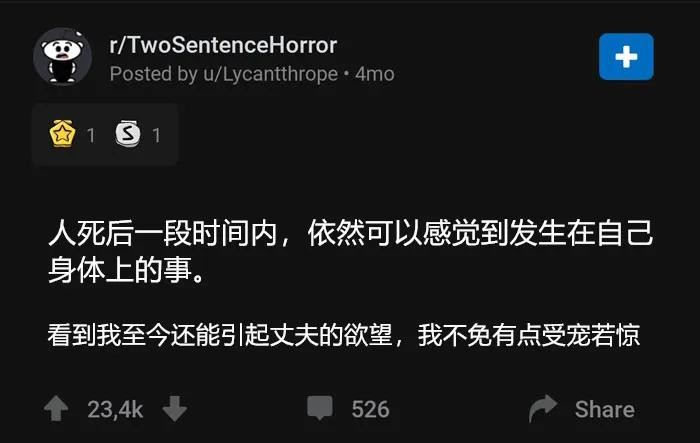Image resolution: width=700 pixels, height=443 pixels.
Task: Downvote the post
Action: (x=175, y=409)
